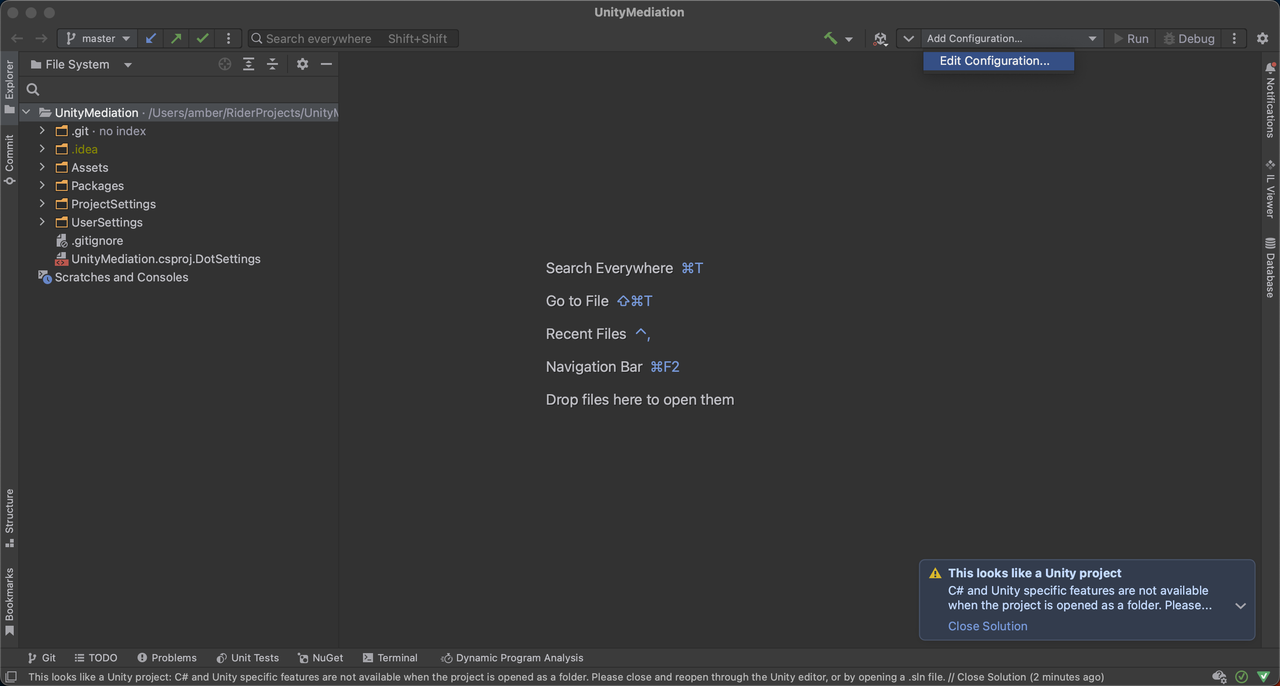The height and width of the screenshot is (686, 1280).
Task: Open the Unit Tests tab
Action: click(247, 658)
